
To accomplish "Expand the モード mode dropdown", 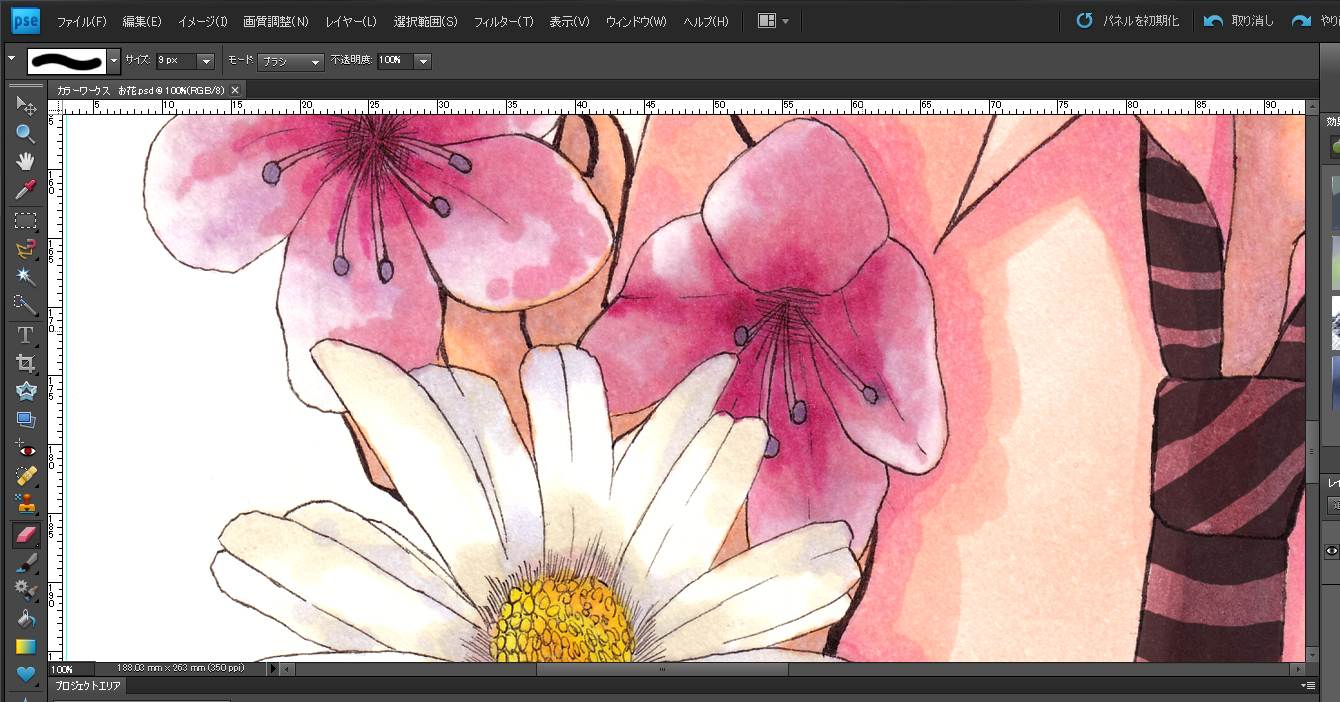I will [x=316, y=62].
